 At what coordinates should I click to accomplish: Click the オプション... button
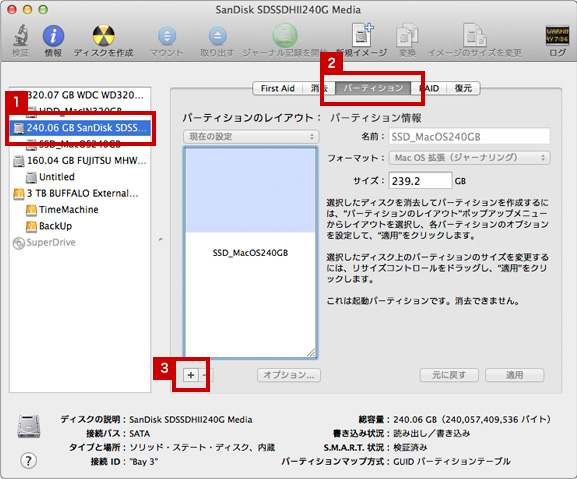pyautogui.click(x=289, y=375)
